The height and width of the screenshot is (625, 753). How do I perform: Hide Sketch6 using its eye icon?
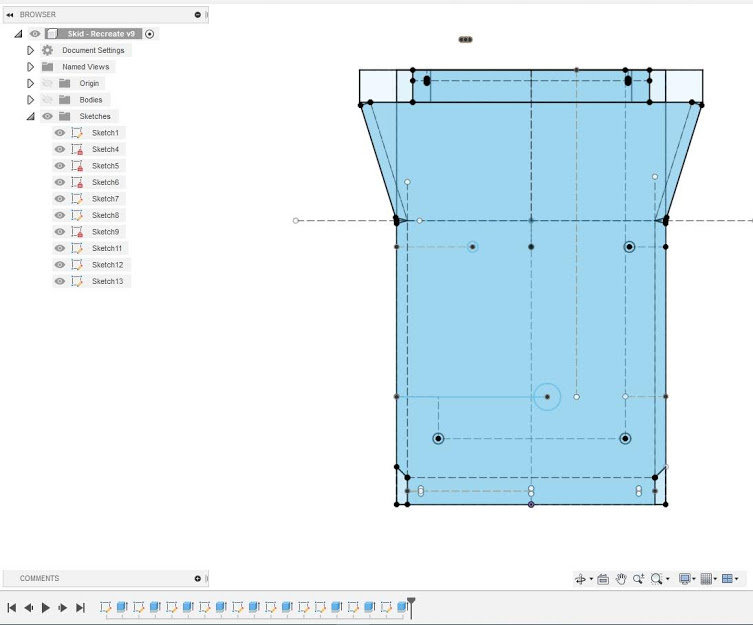(x=60, y=182)
